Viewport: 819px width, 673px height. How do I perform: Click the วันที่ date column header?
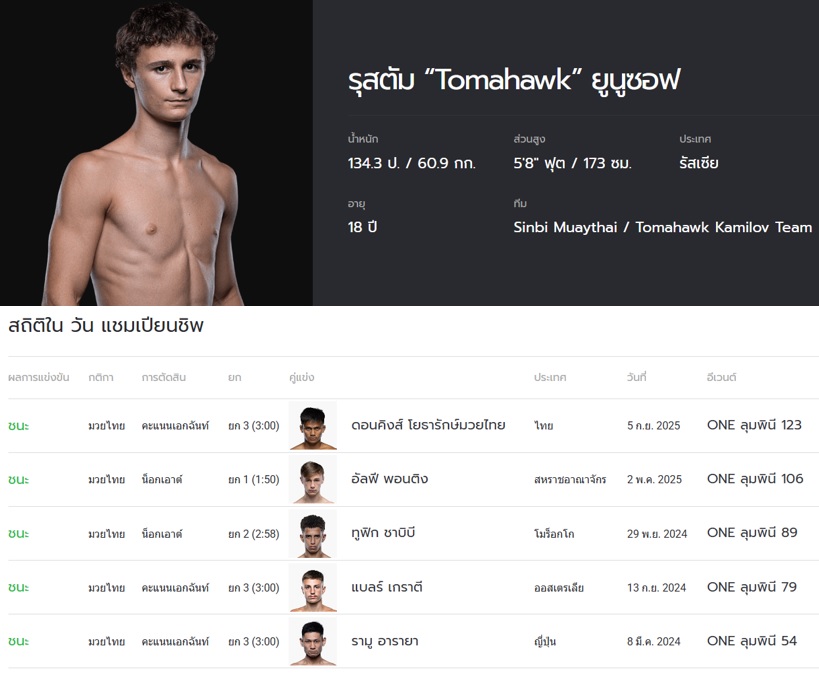click(x=636, y=378)
